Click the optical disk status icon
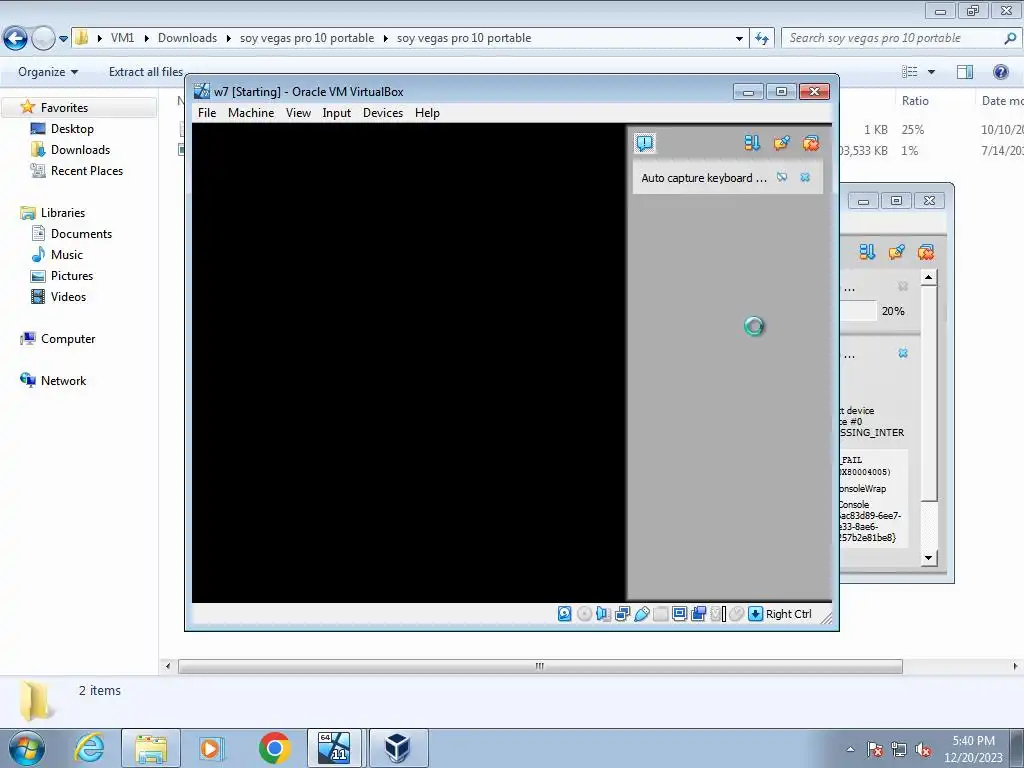The height and width of the screenshot is (768, 1024). 584,614
